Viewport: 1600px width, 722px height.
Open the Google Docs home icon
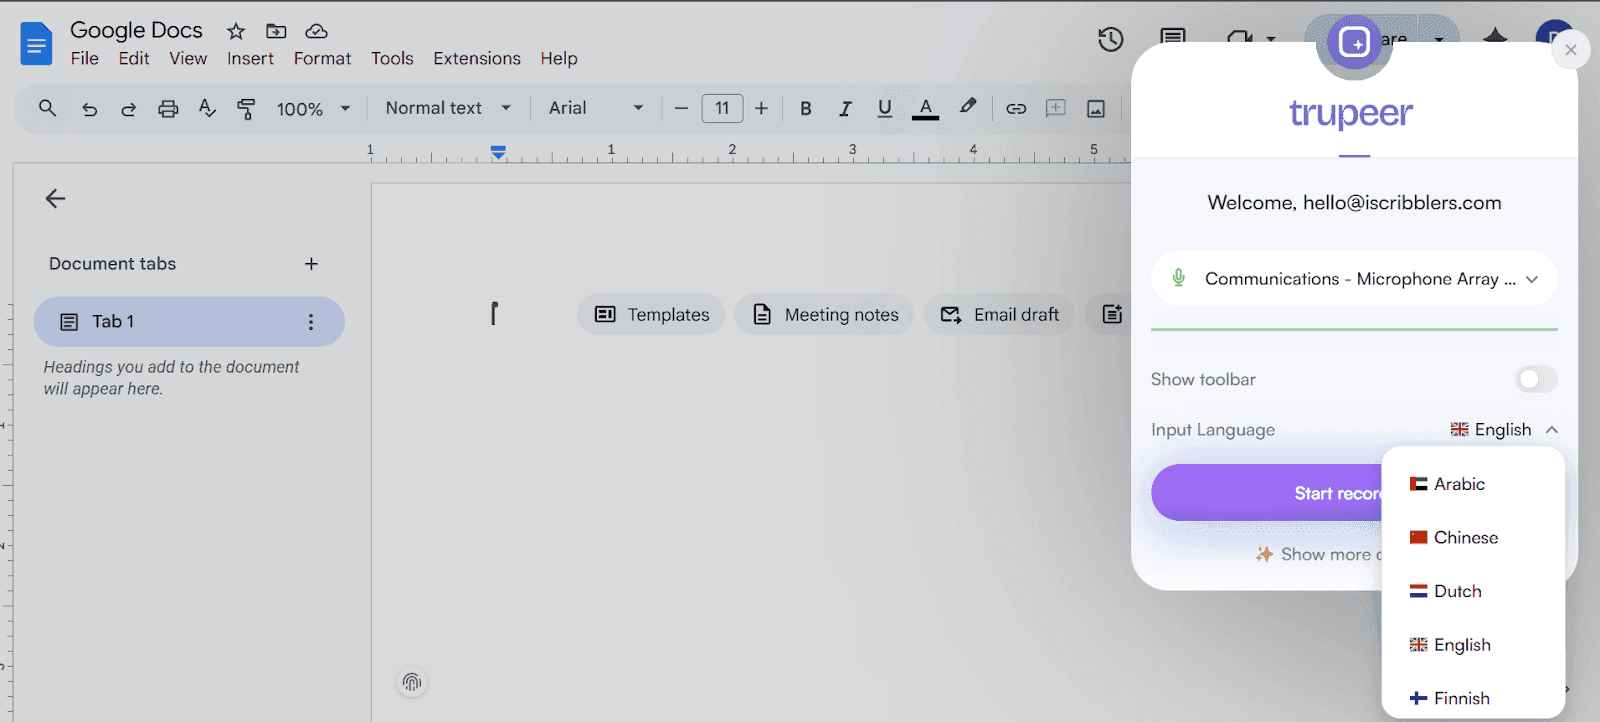click(36, 44)
